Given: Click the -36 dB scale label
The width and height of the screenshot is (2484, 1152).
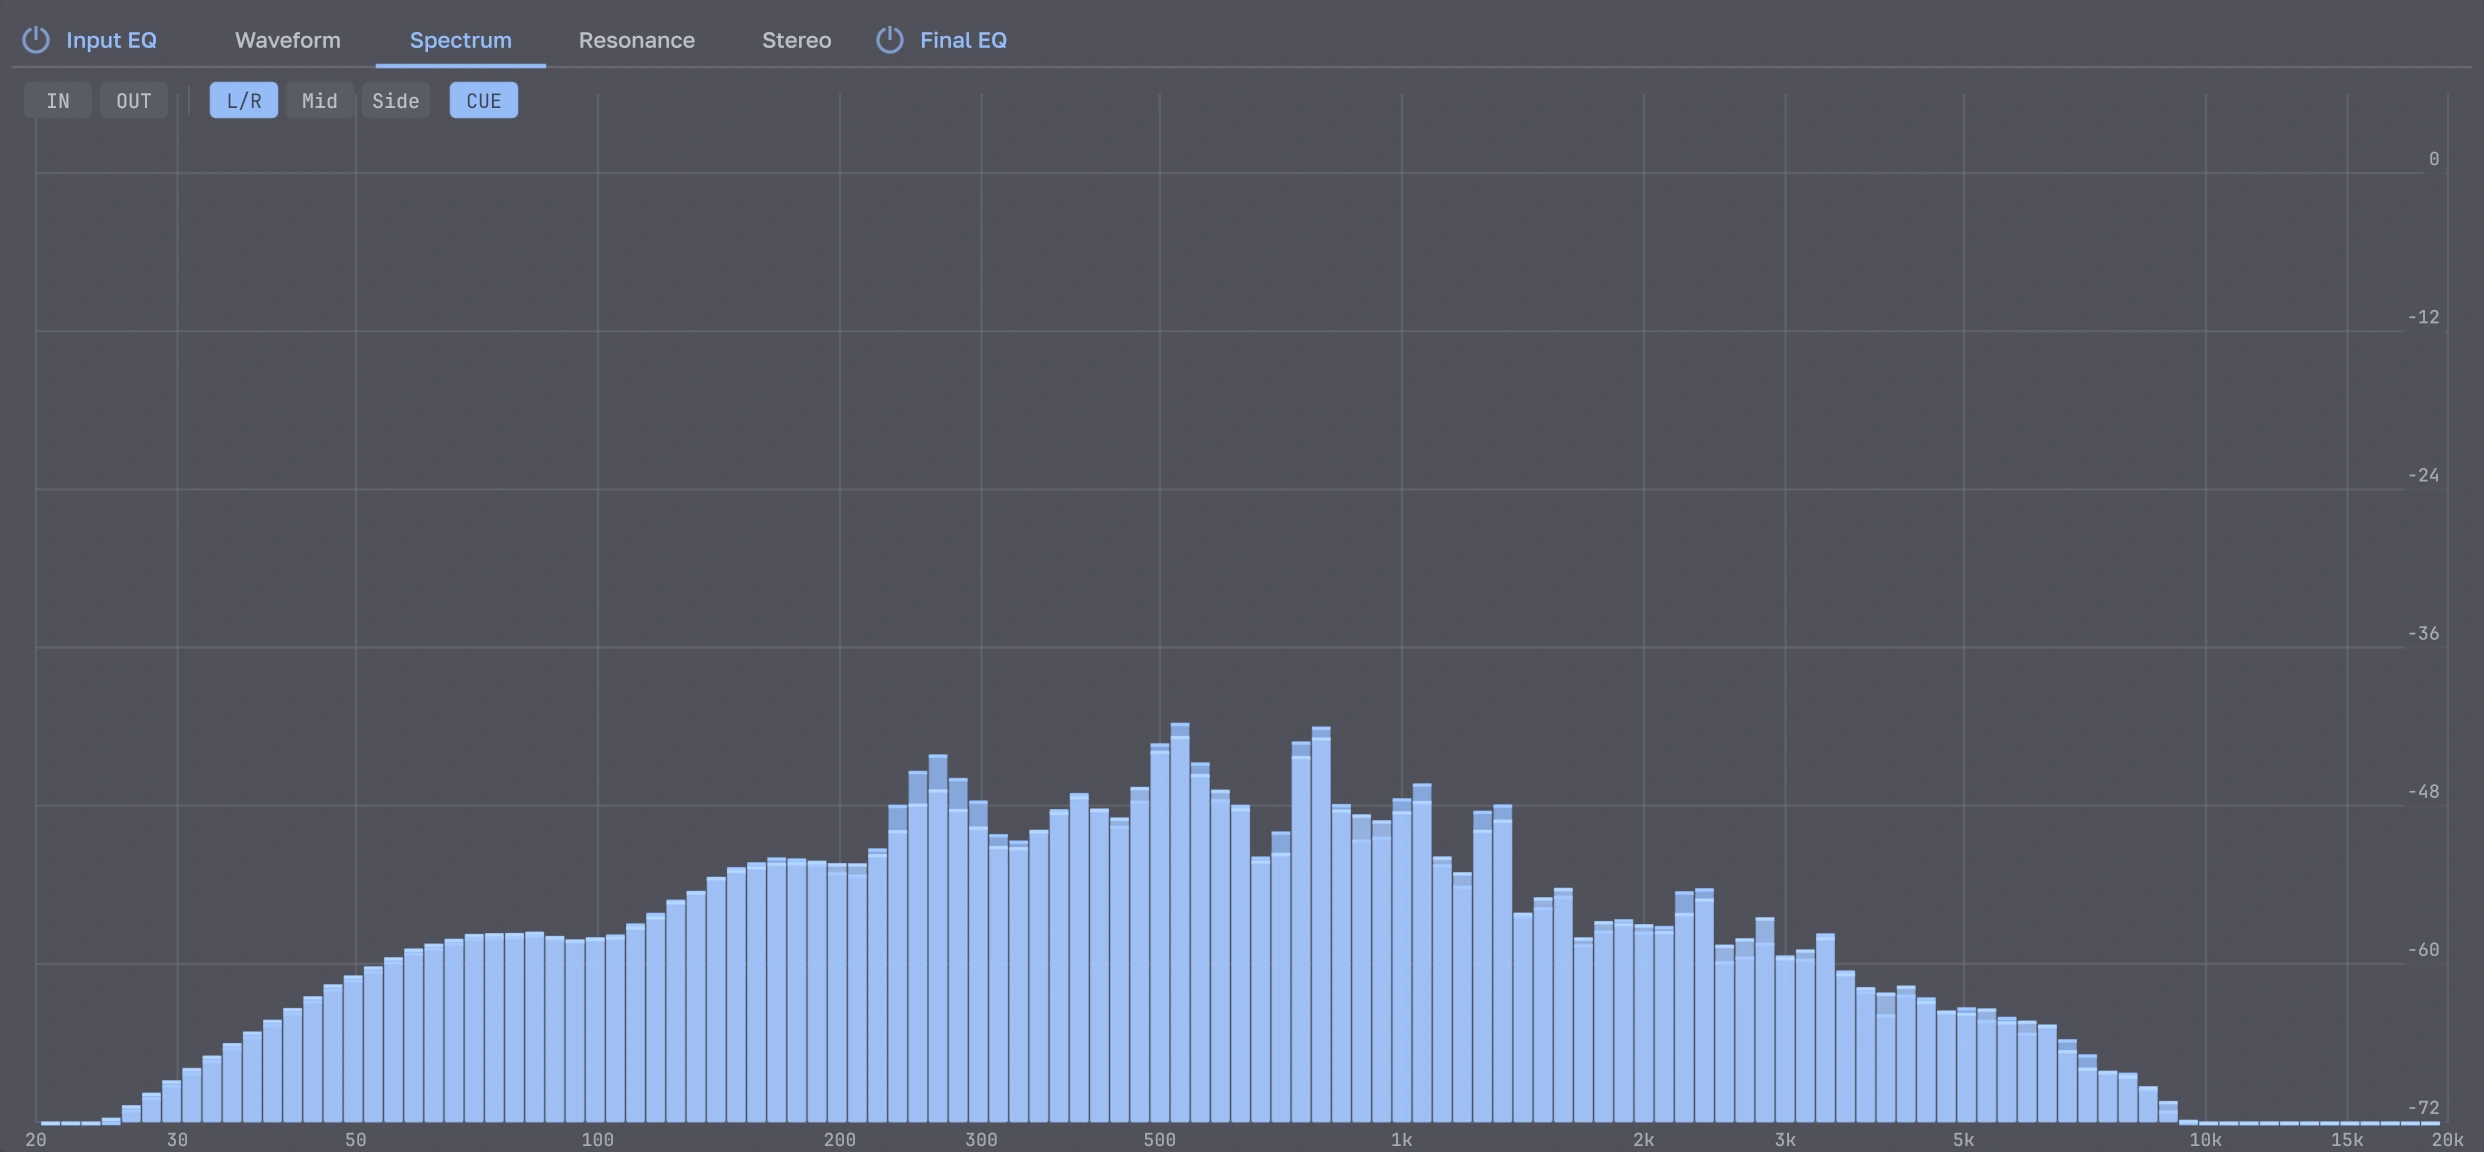Looking at the screenshot, I should tap(2423, 633).
